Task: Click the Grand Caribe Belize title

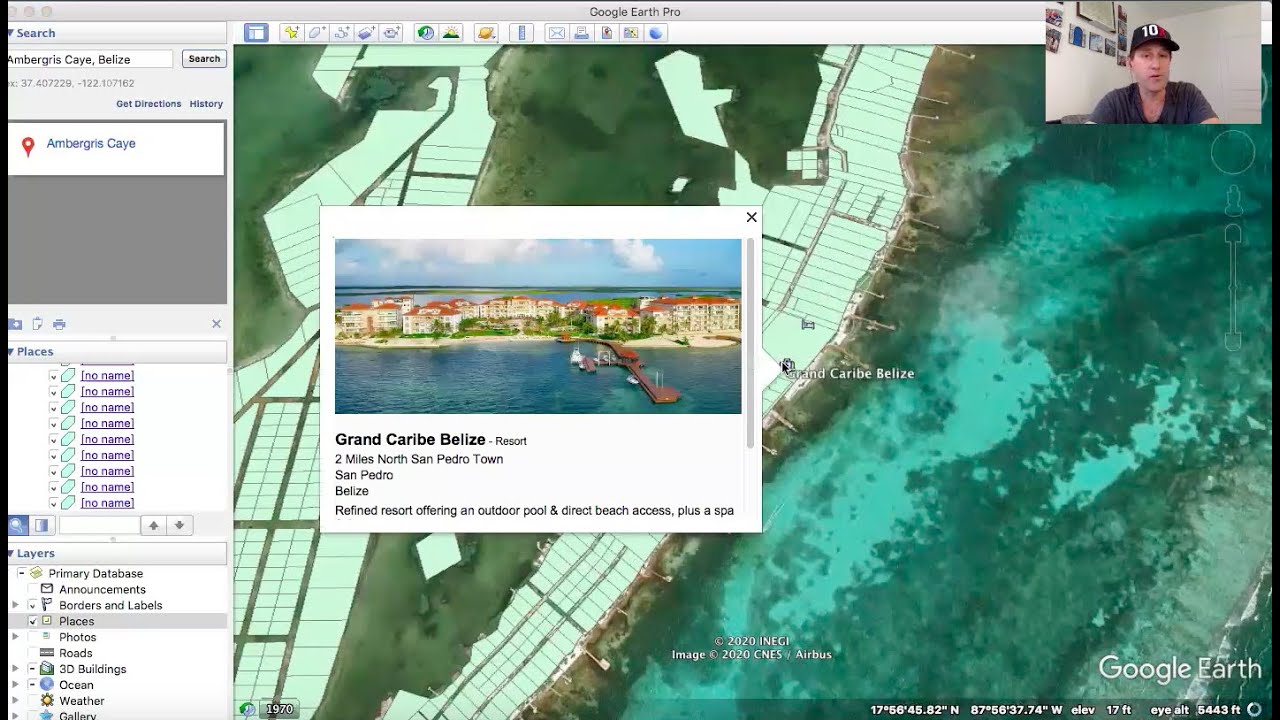Action: point(410,439)
